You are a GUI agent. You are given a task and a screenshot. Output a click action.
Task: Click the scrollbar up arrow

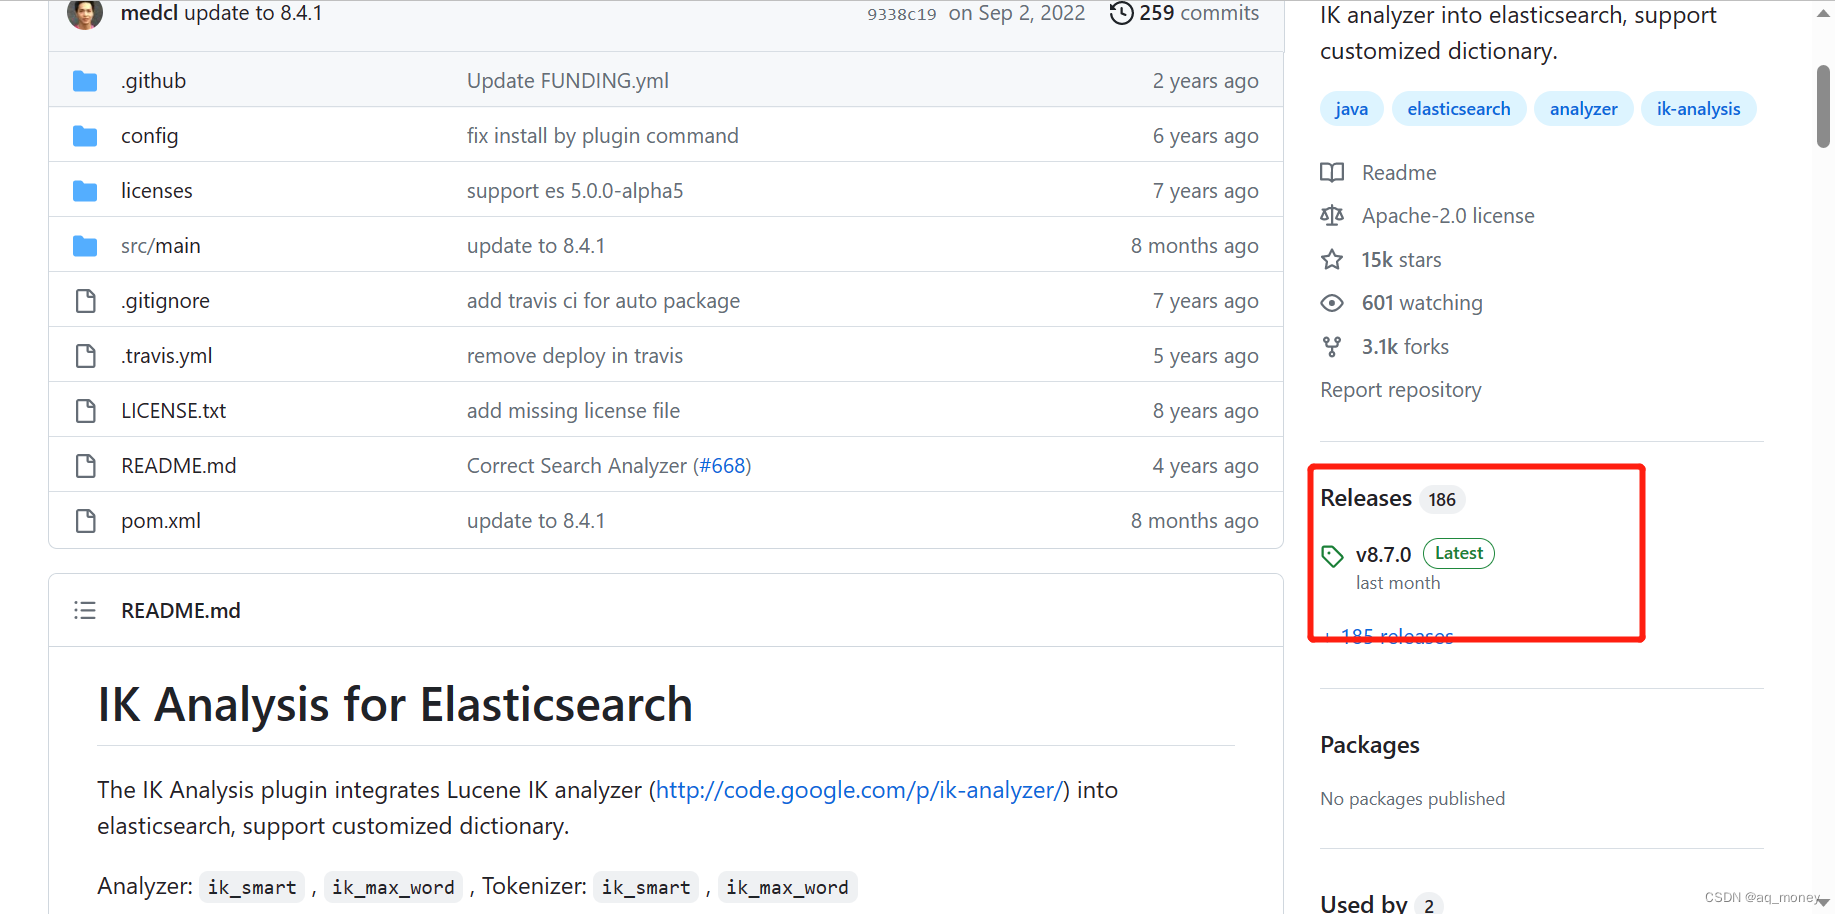pos(1823,14)
